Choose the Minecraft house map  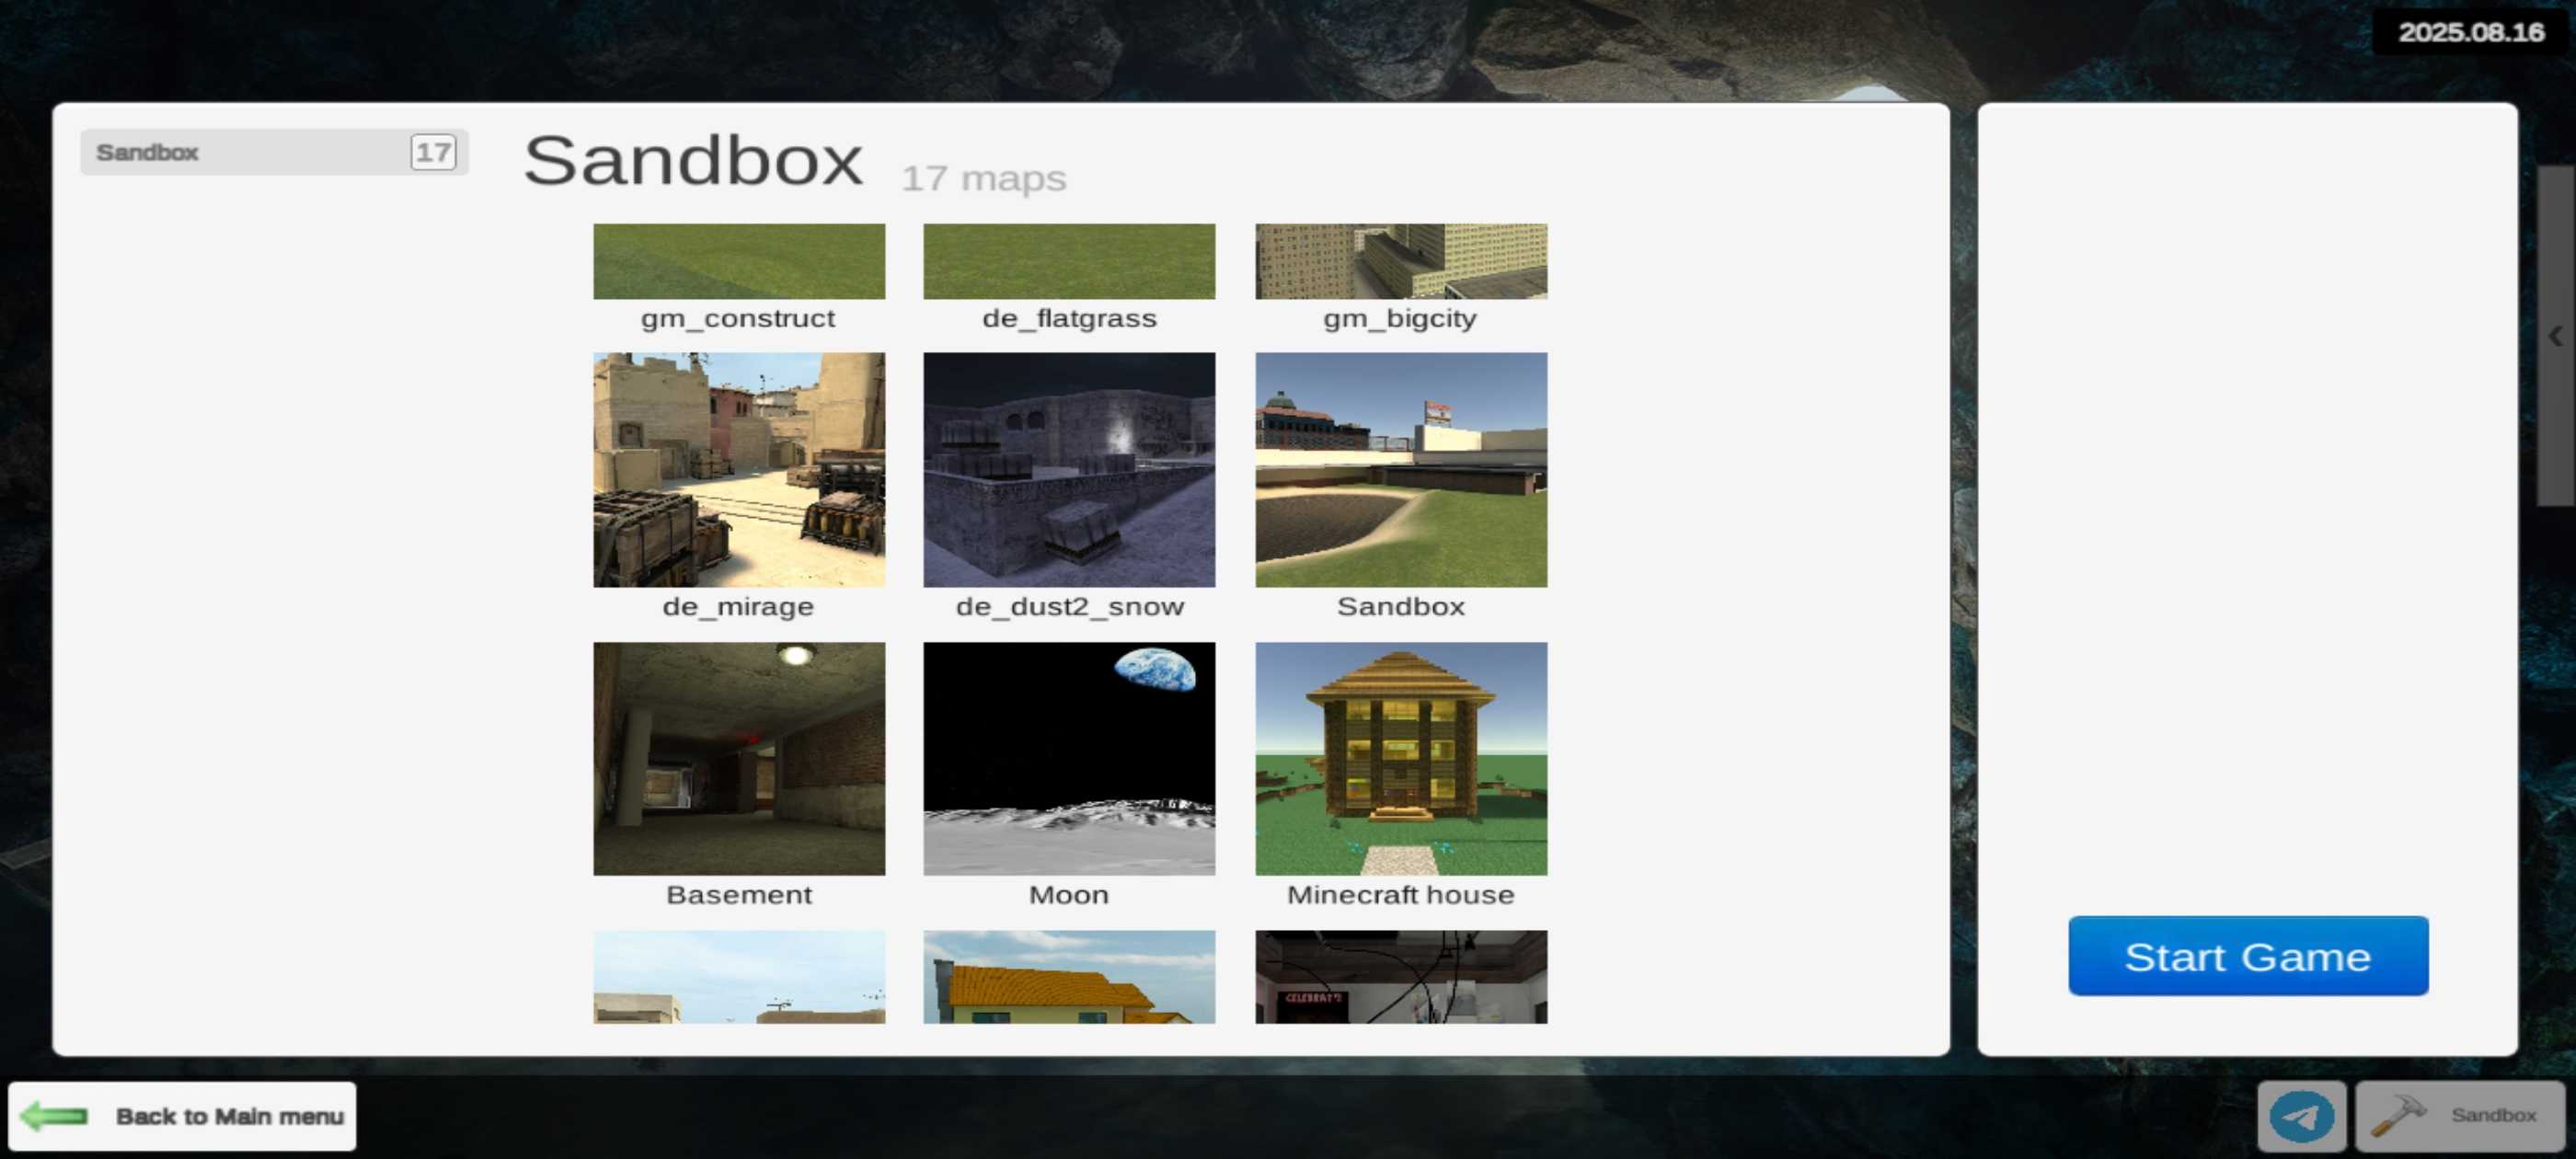point(1400,759)
